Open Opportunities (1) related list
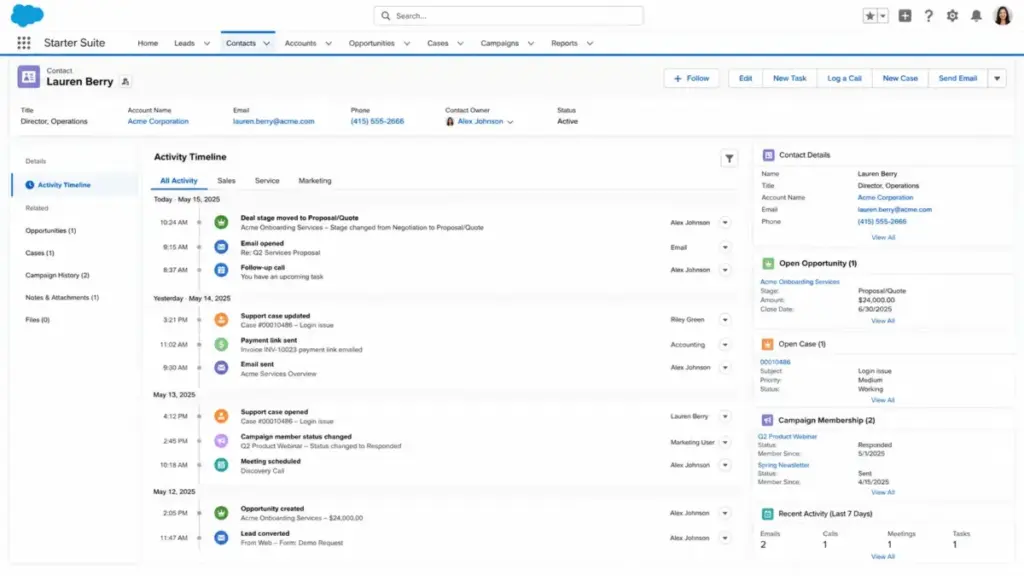 click(x=51, y=231)
